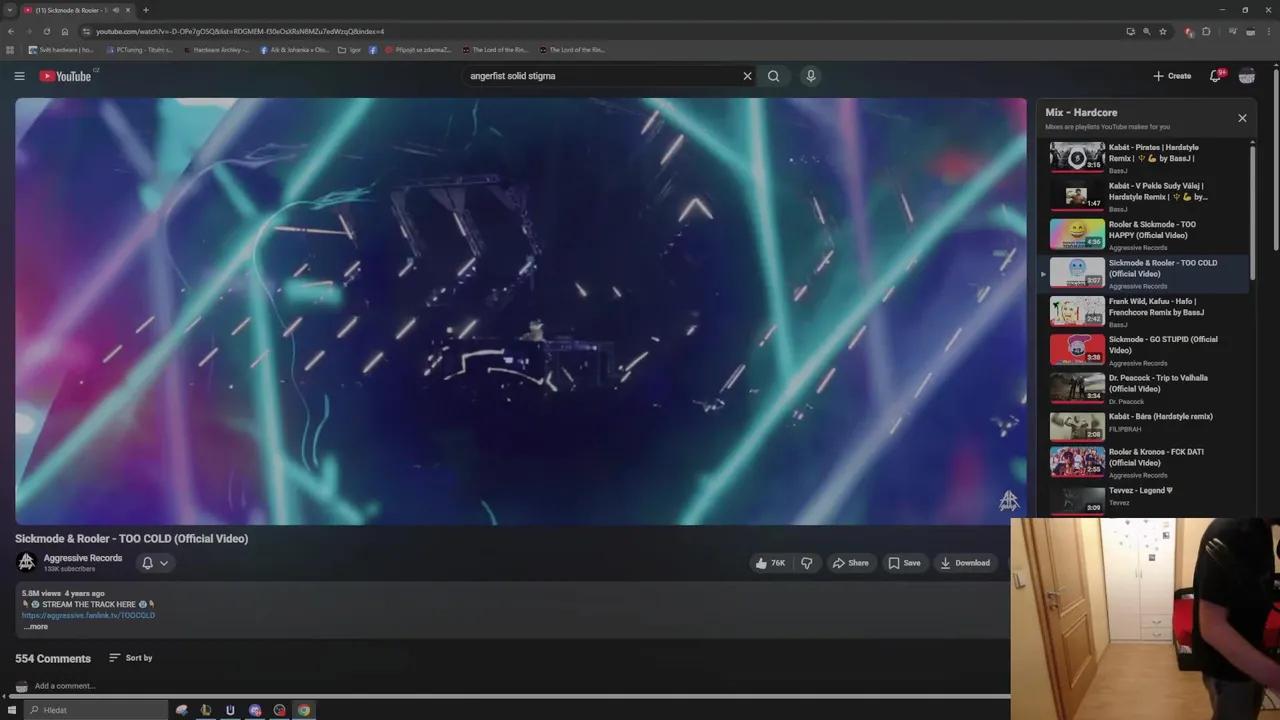Viewport: 1280px width, 720px height.
Task: Bookmark this page with the star icon
Action: point(1163,31)
